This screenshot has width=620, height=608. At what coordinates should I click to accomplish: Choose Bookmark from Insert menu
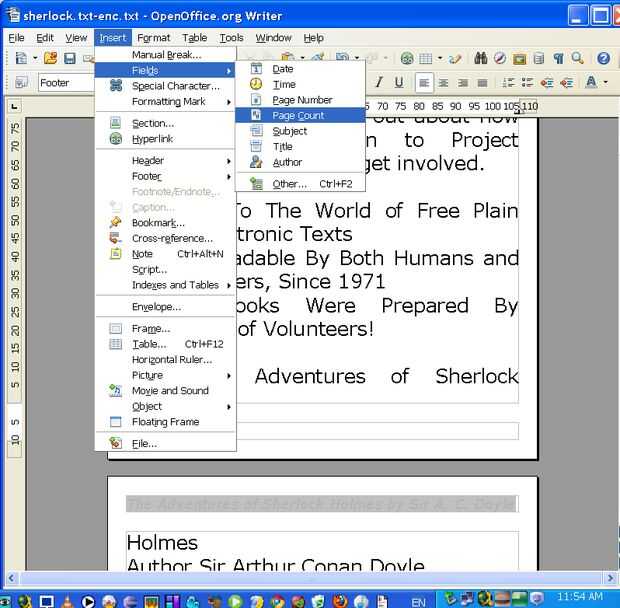pyautogui.click(x=165, y=223)
